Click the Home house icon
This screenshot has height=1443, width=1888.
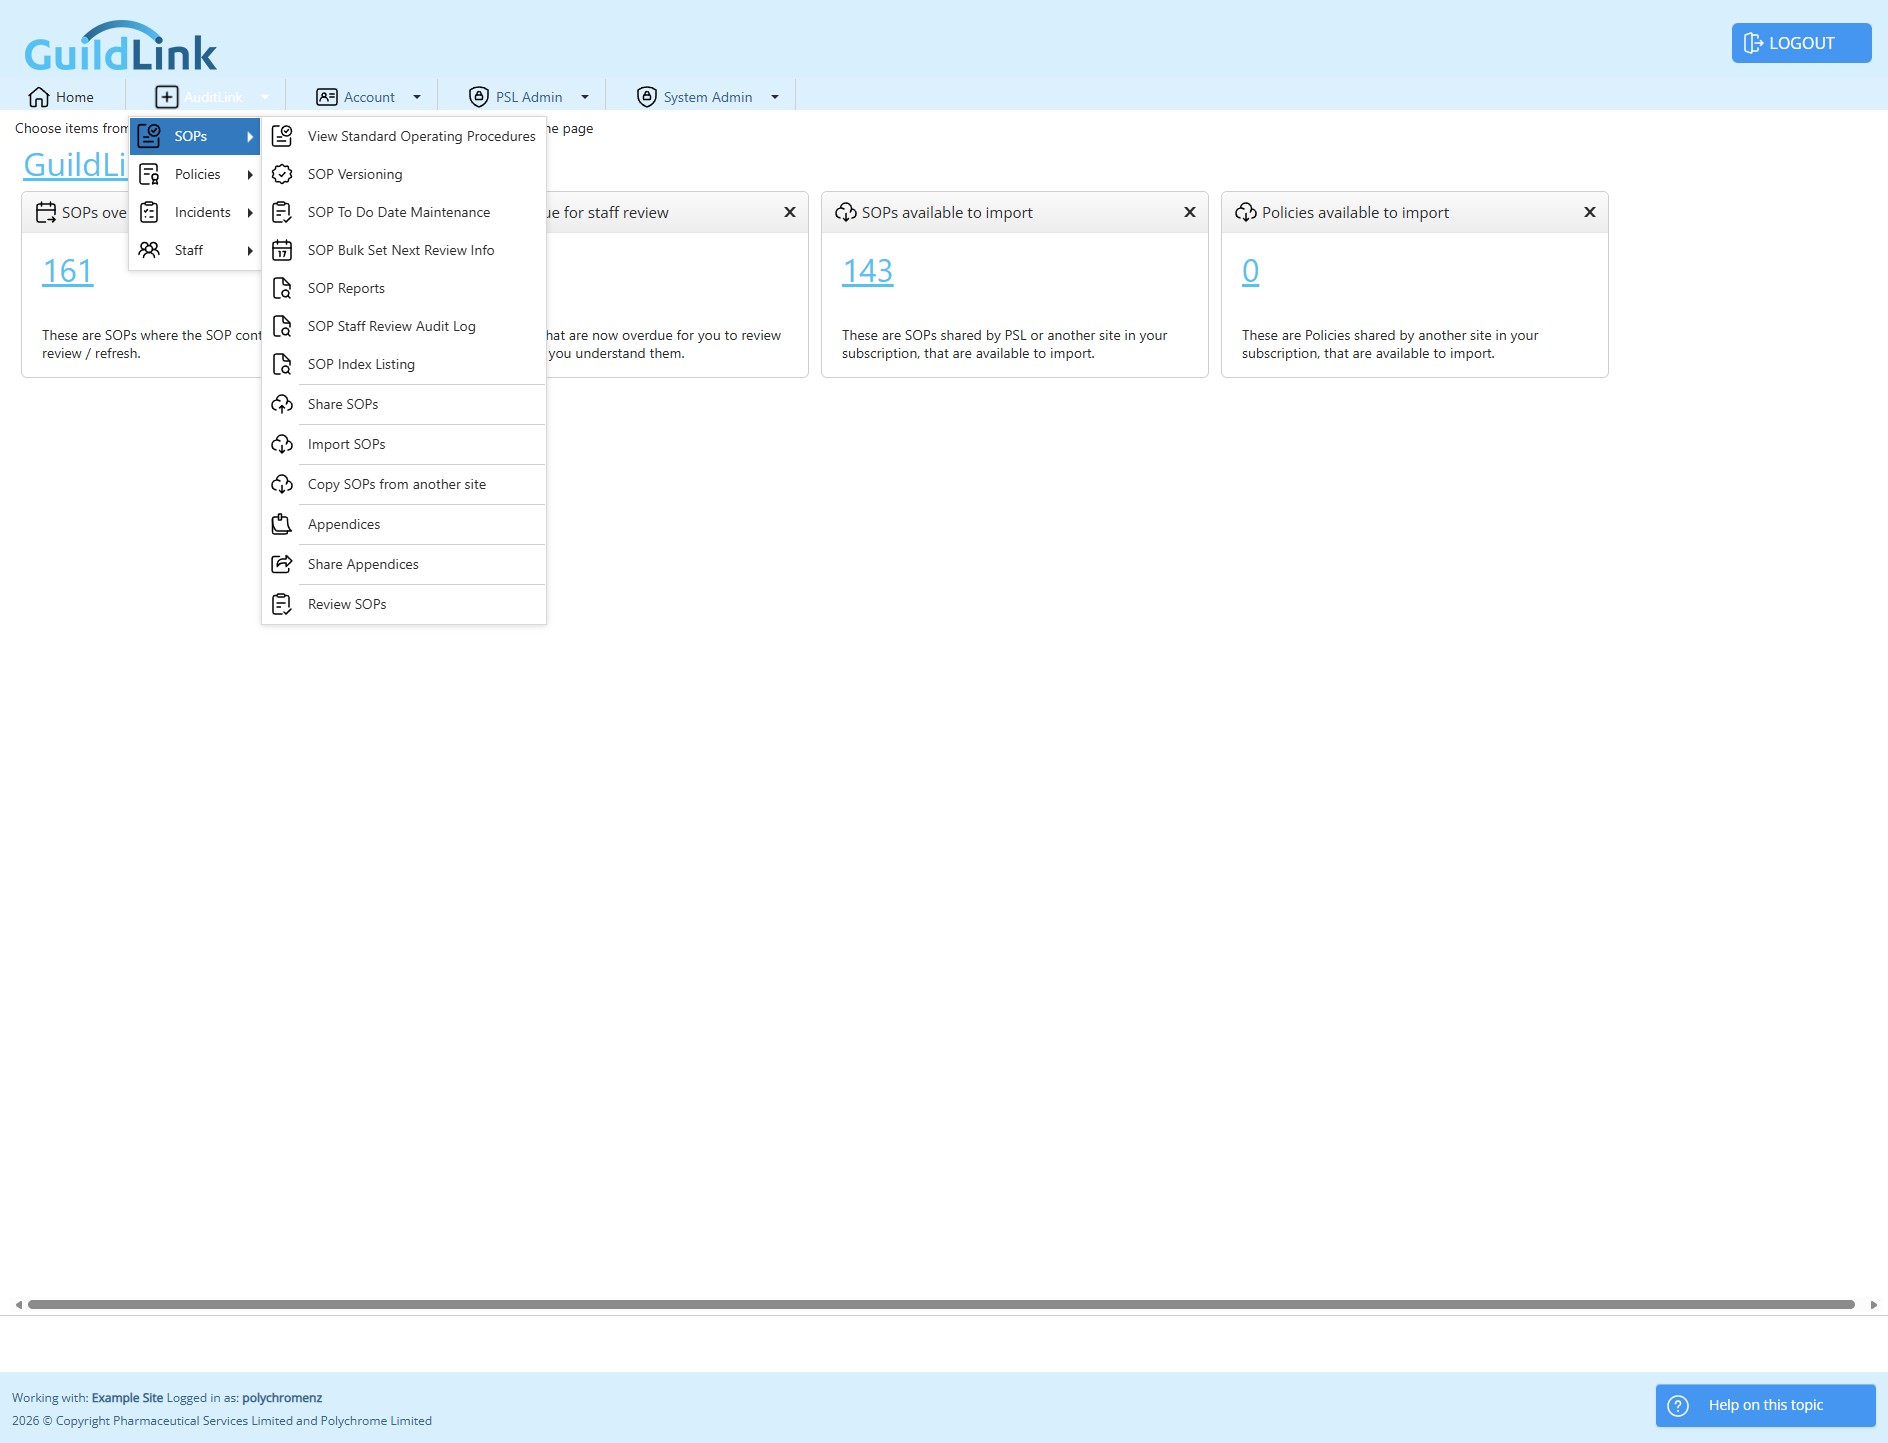(x=39, y=97)
